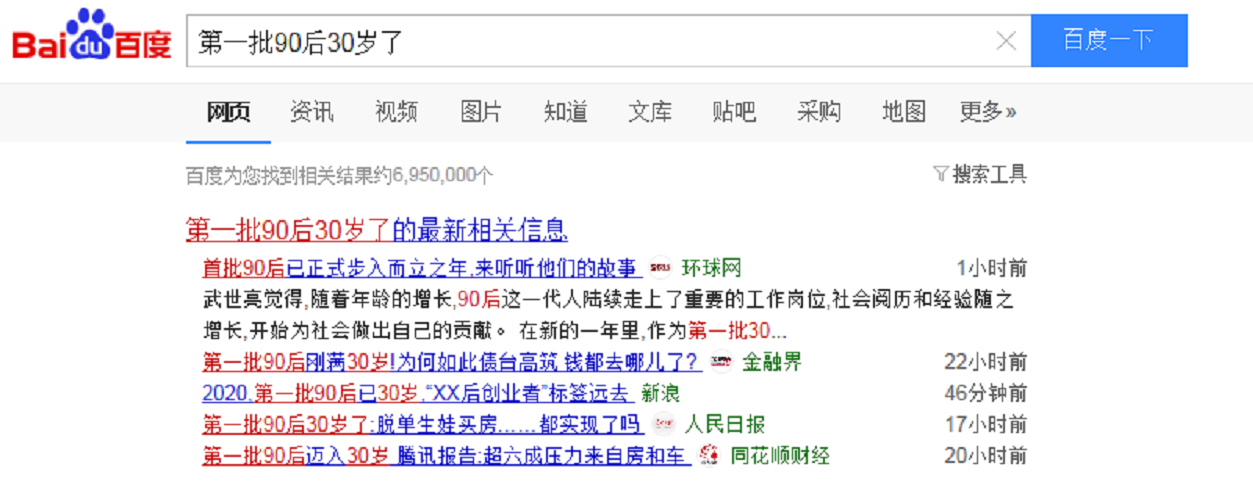This screenshot has width=1253, height=493.
Task: Click the 20小时前 timestamp
Action: click(986, 456)
